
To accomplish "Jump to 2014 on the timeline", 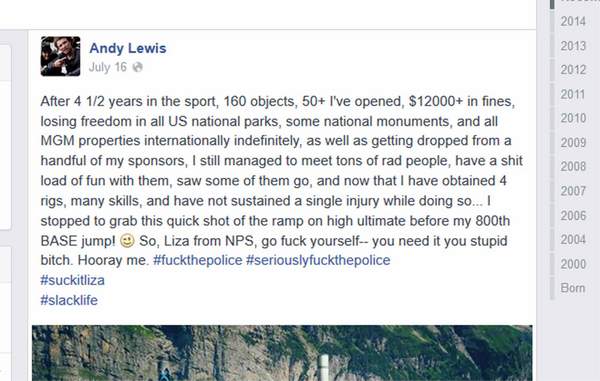I will [x=573, y=21].
